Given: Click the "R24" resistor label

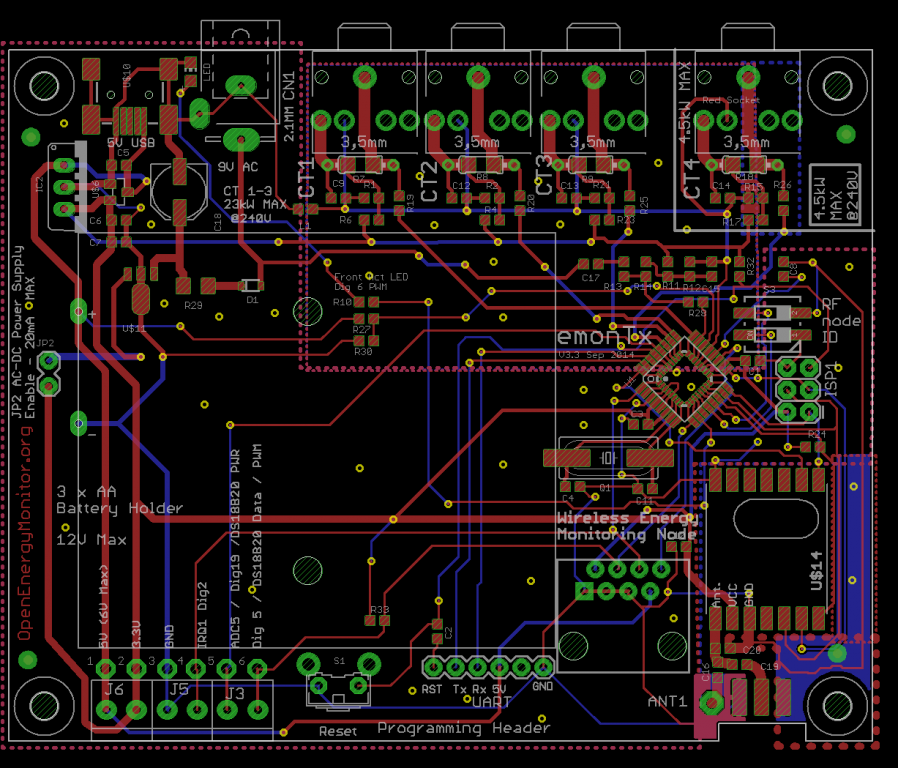Looking at the screenshot, I should click(x=817, y=434).
